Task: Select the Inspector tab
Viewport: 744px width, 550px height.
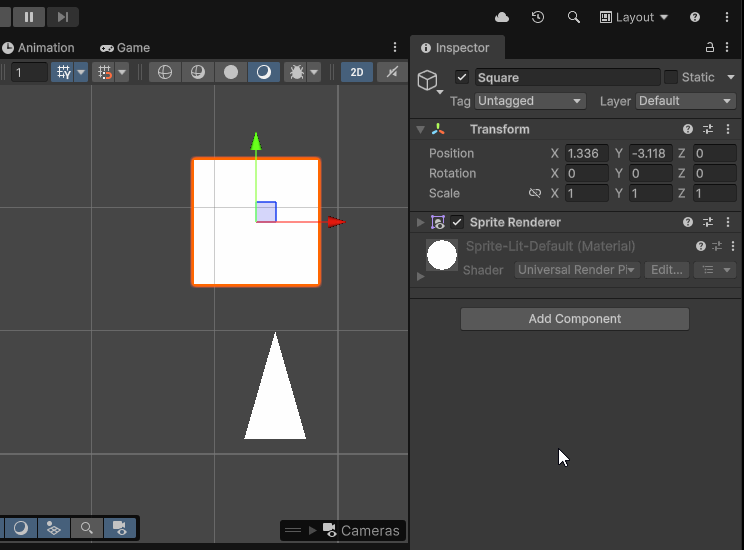Action: 455,48
